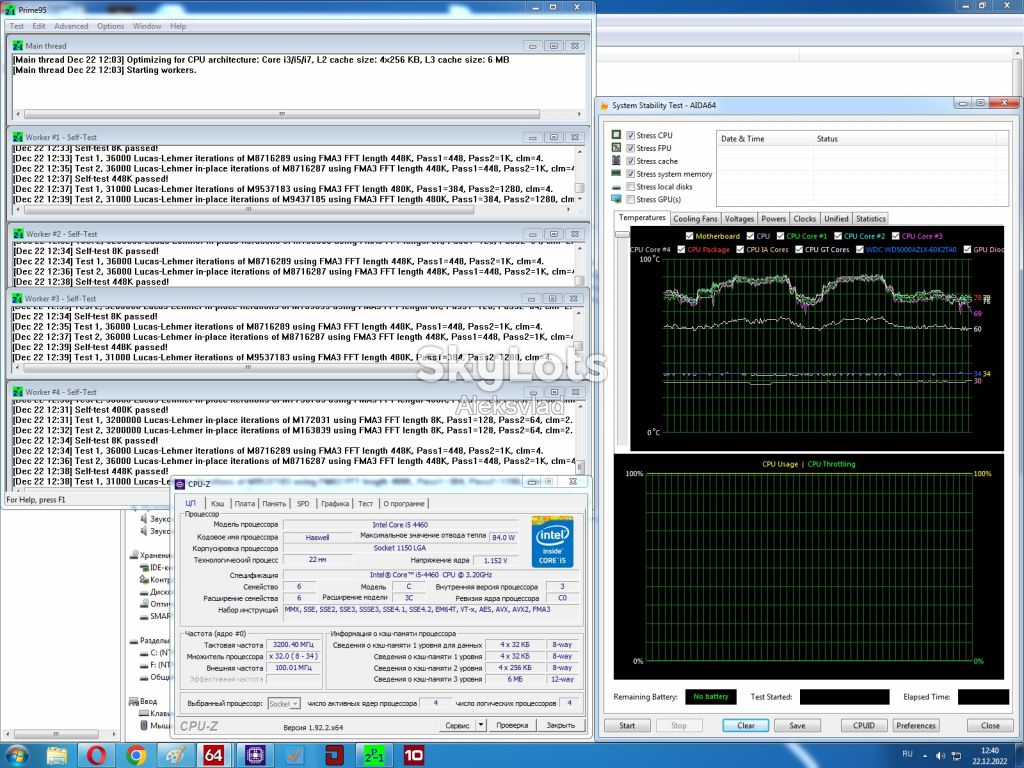Hide the Motherboard temperature line
The height and width of the screenshot is (768, 1024).
(x=690, y=236)
